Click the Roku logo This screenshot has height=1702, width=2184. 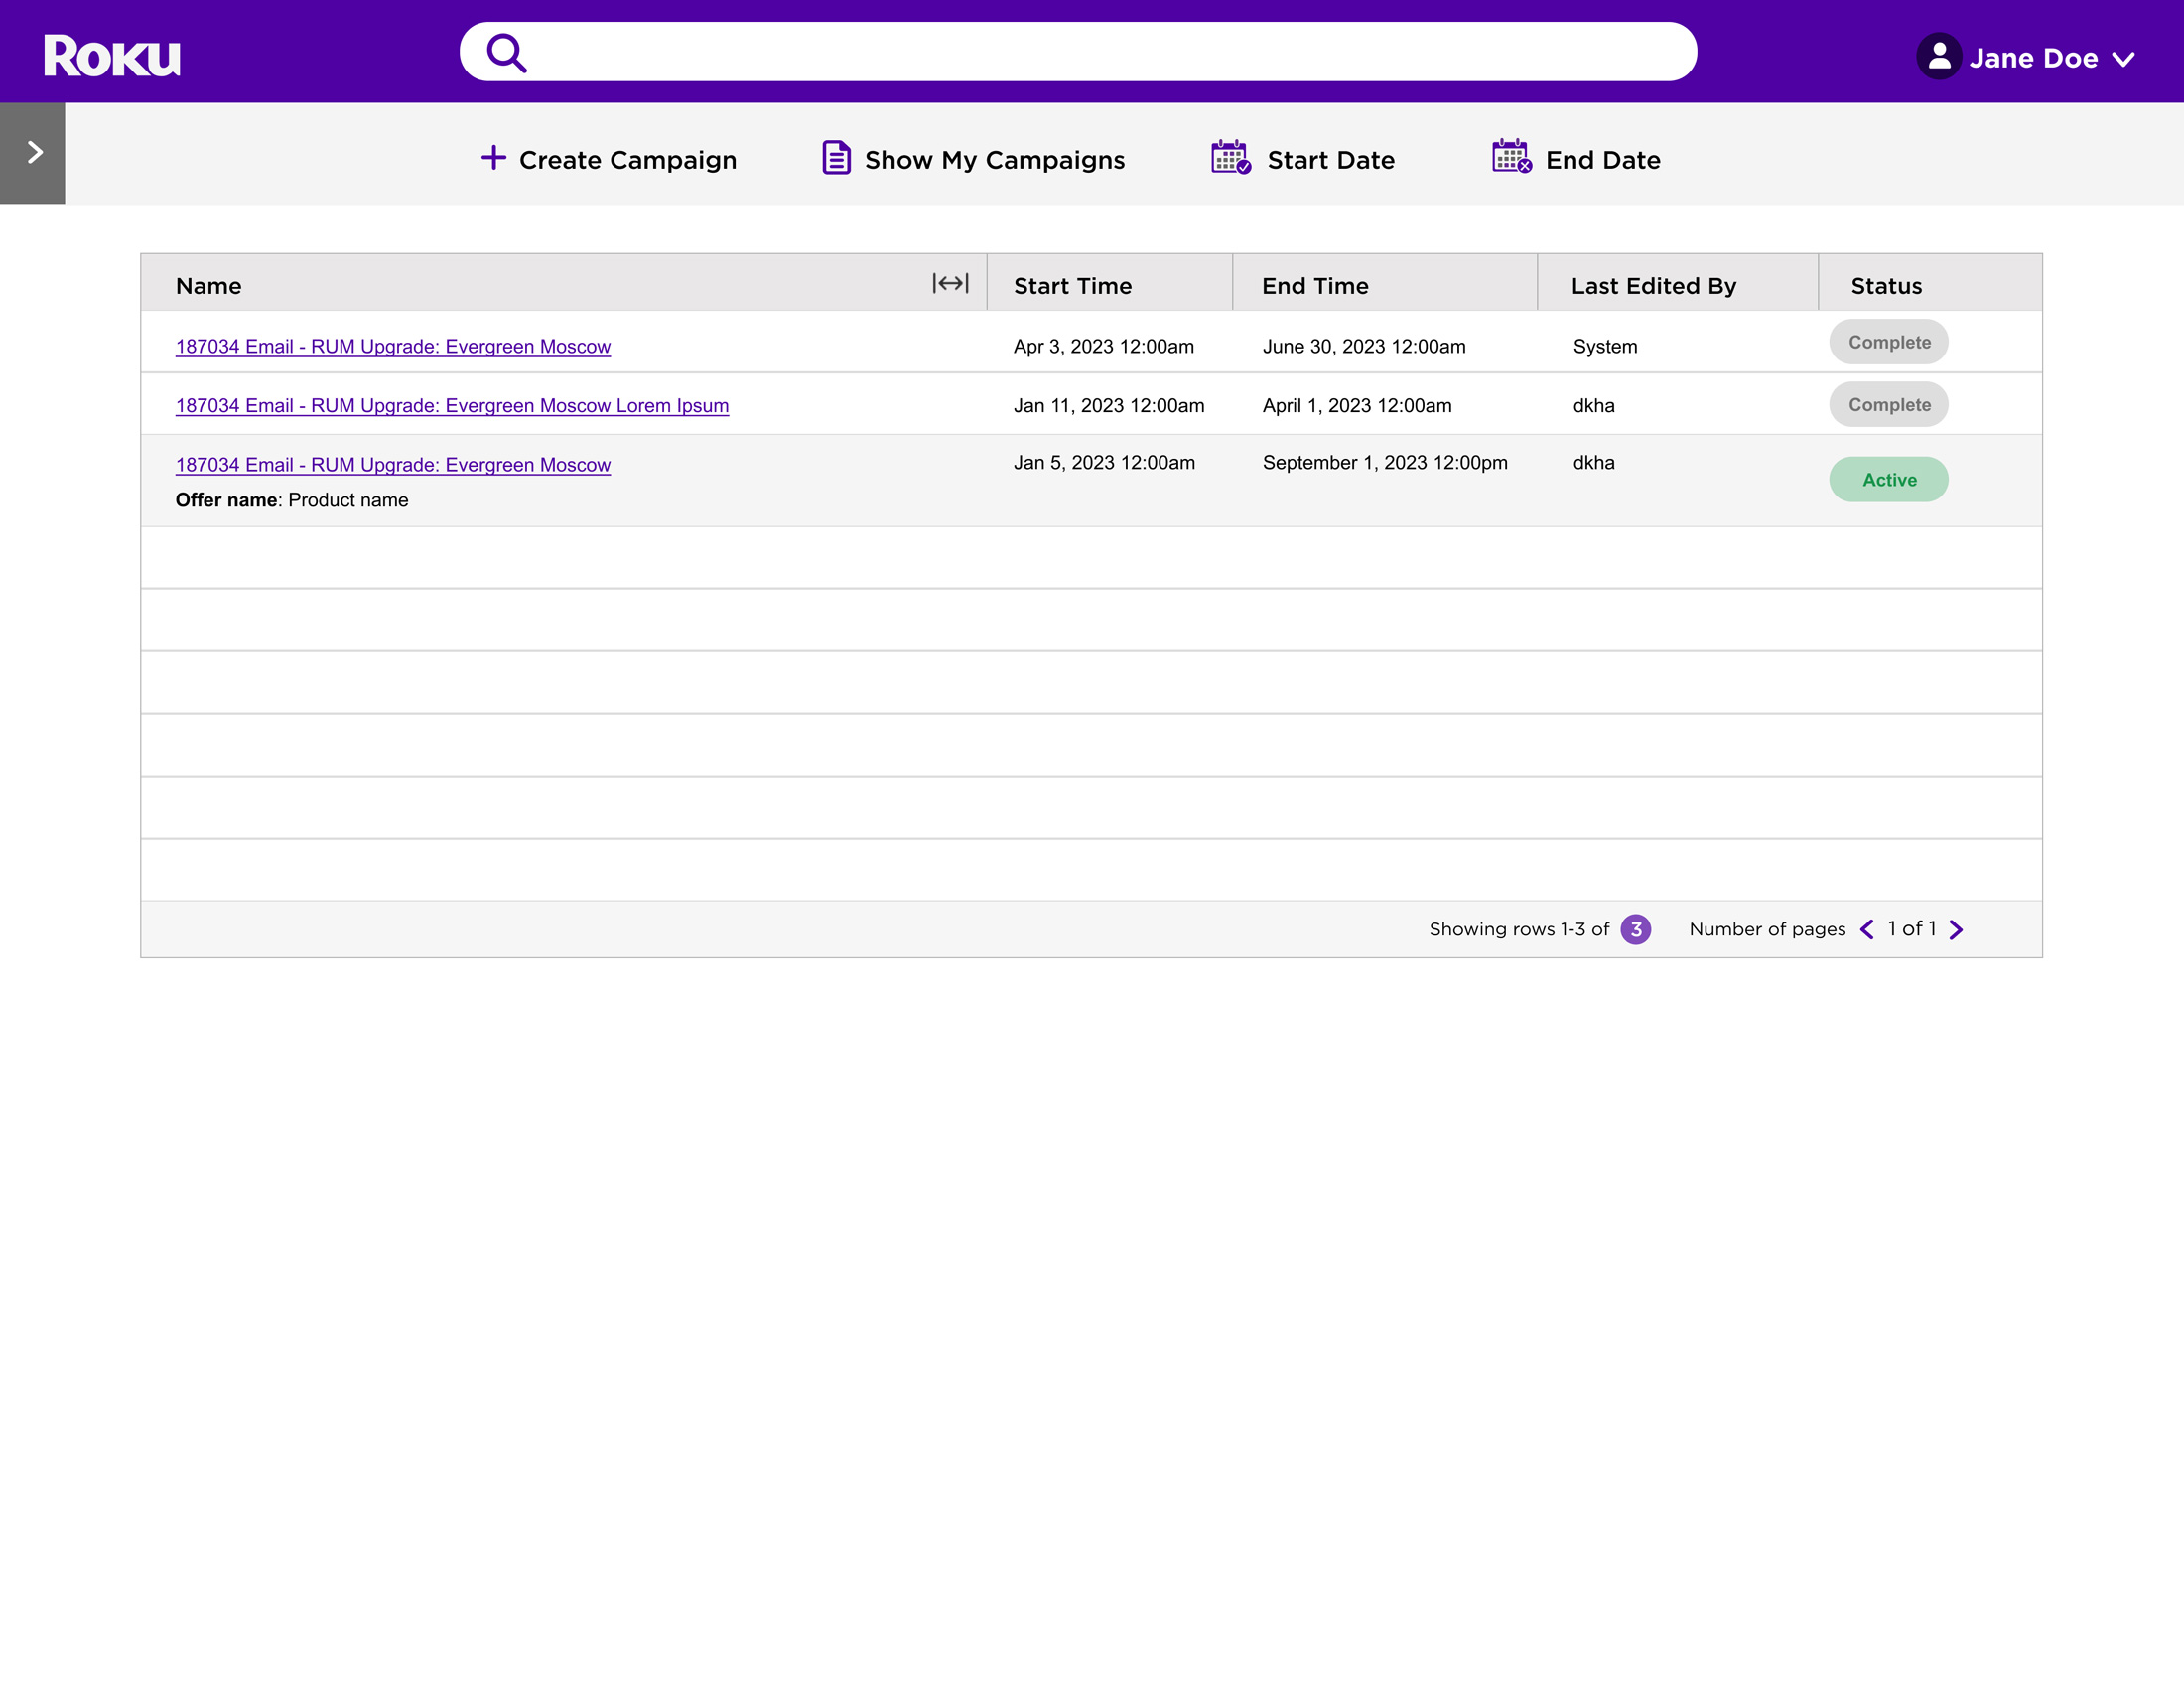point(112,56)
